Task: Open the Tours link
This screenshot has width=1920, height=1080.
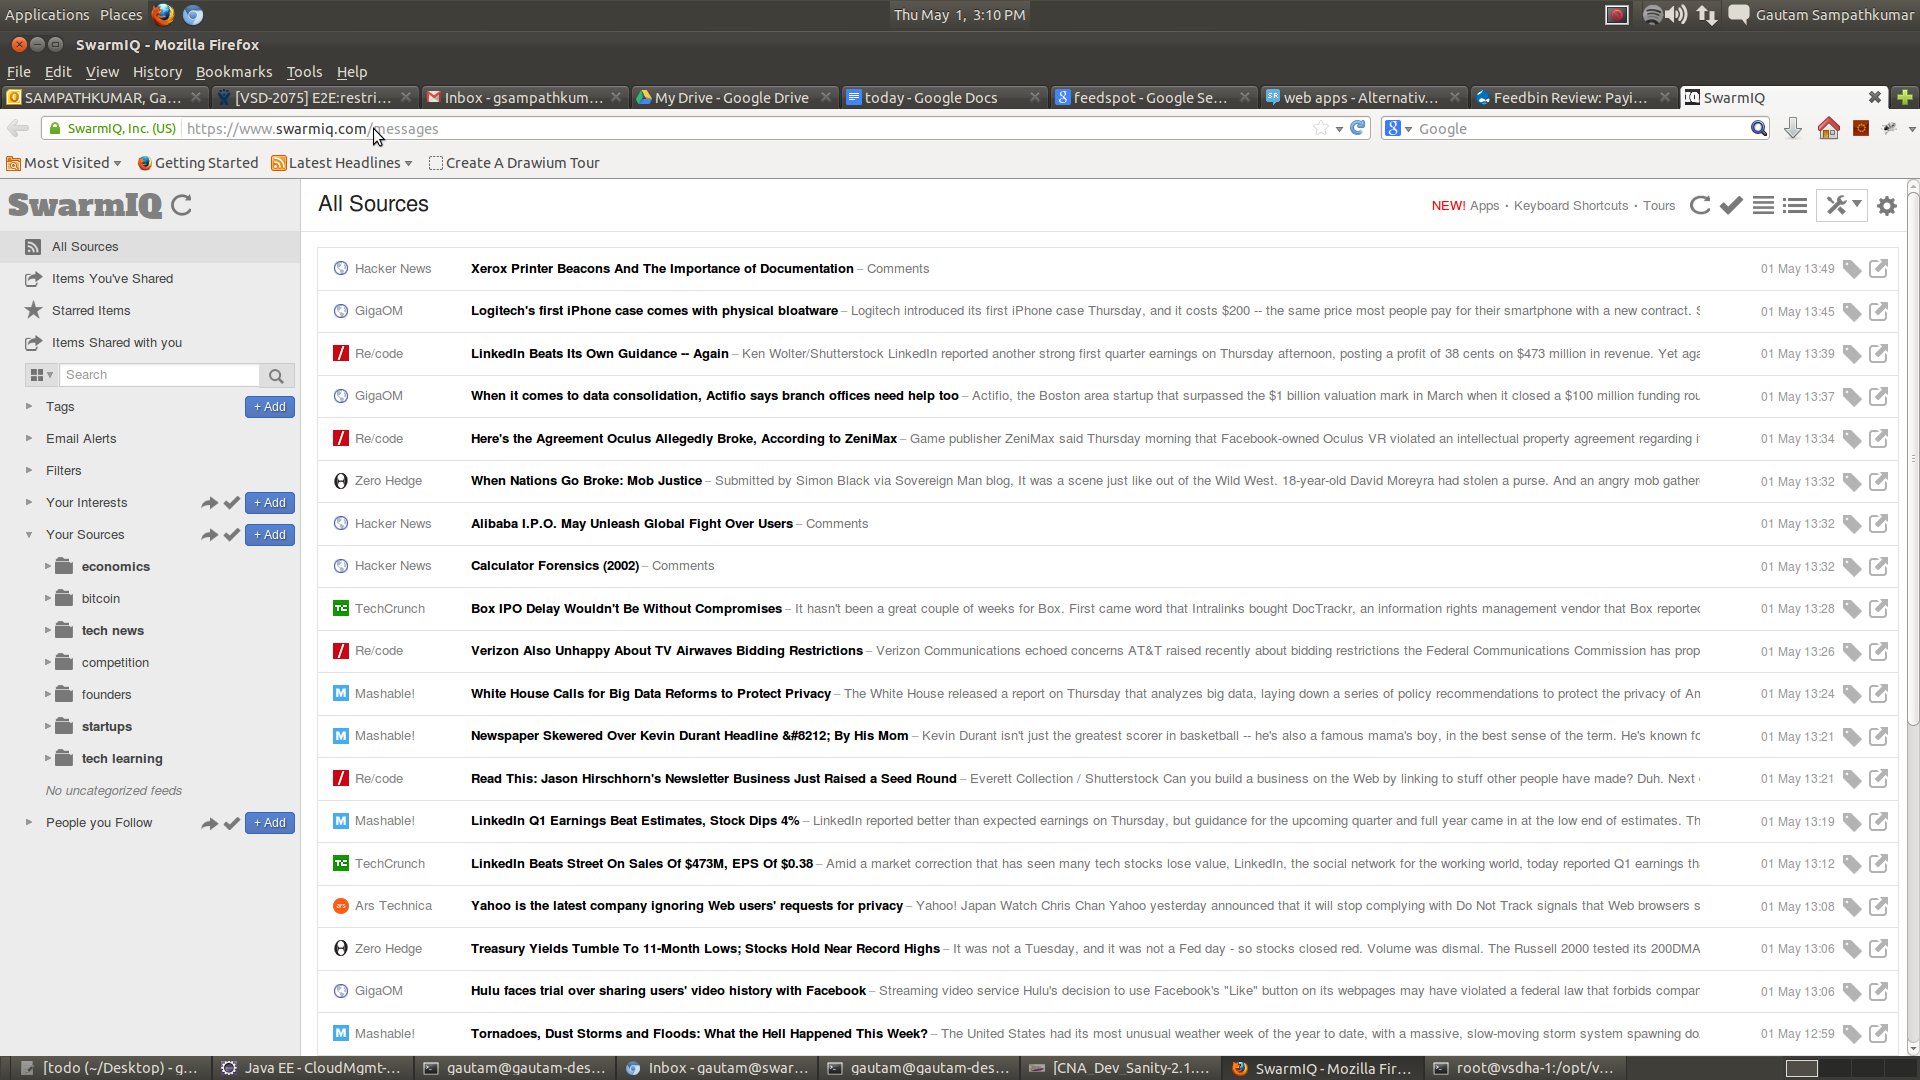Action: coord(1659,206)
